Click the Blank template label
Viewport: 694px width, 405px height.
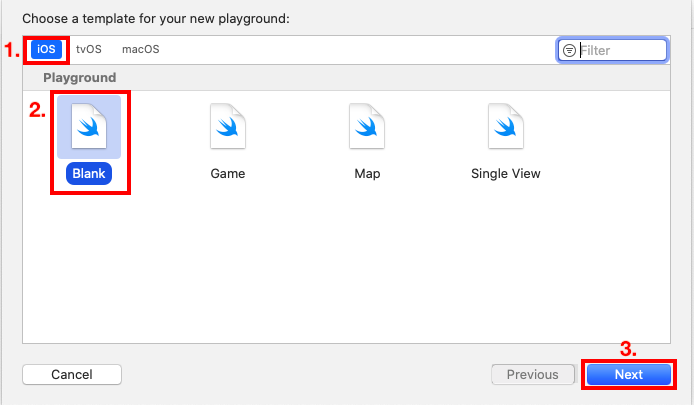89,174
